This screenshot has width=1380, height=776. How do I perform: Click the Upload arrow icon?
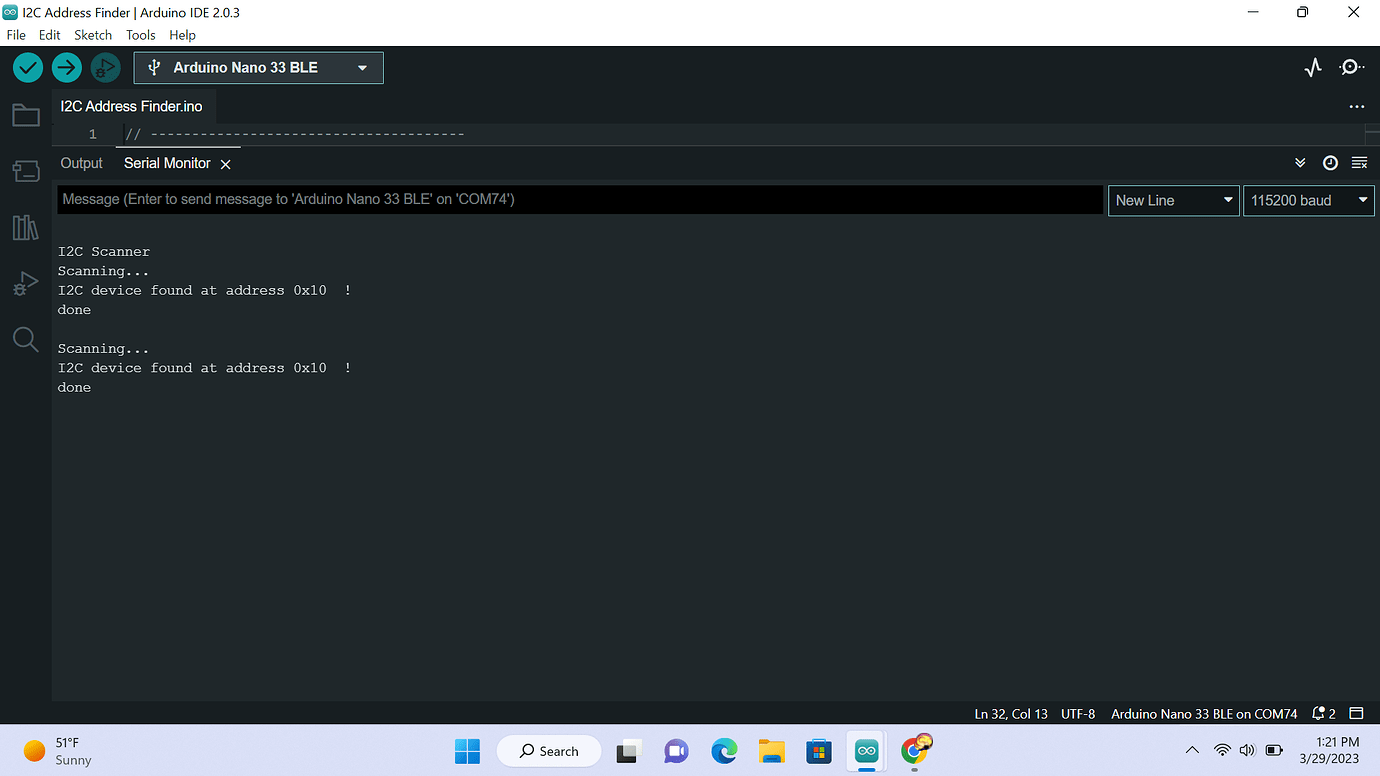point(66,67)
